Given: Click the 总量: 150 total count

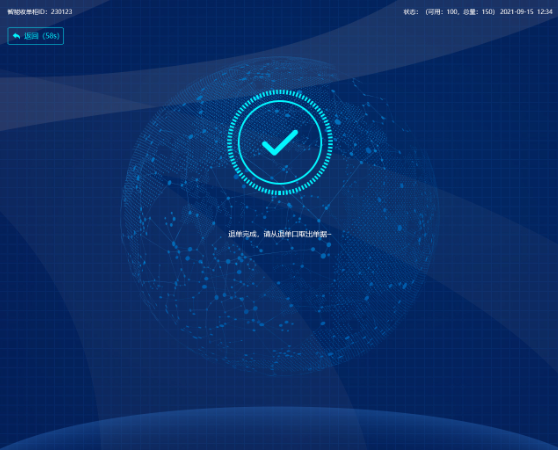Looking at the screenshot, I should coord(478,12).
